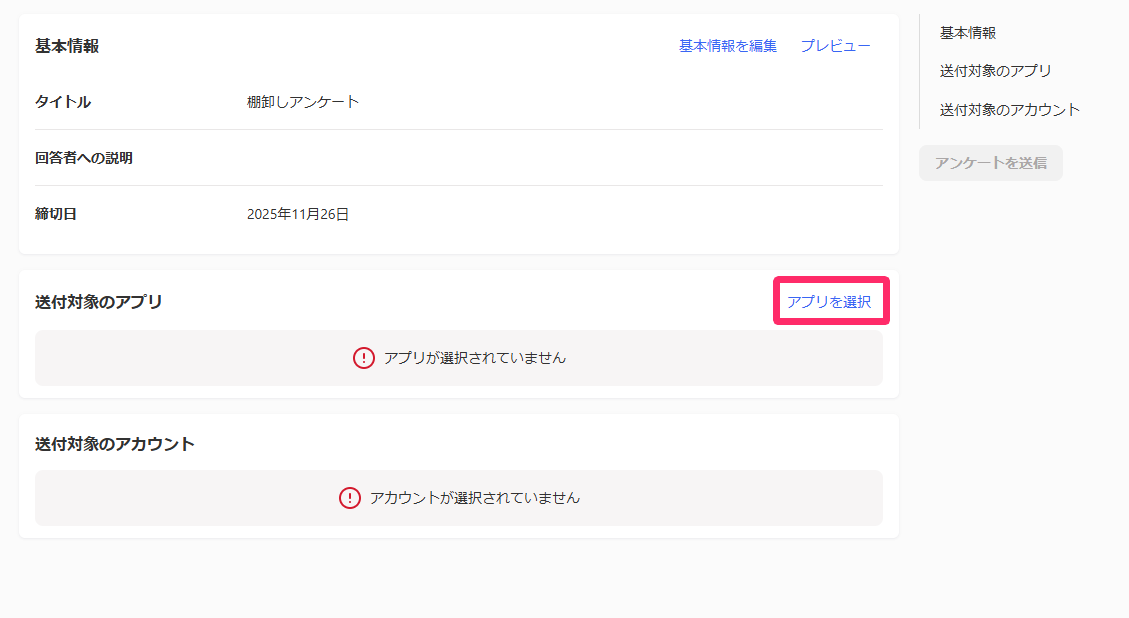
Task: Click the red warning icon for unselected accounts
Action: tap(350, 498)
